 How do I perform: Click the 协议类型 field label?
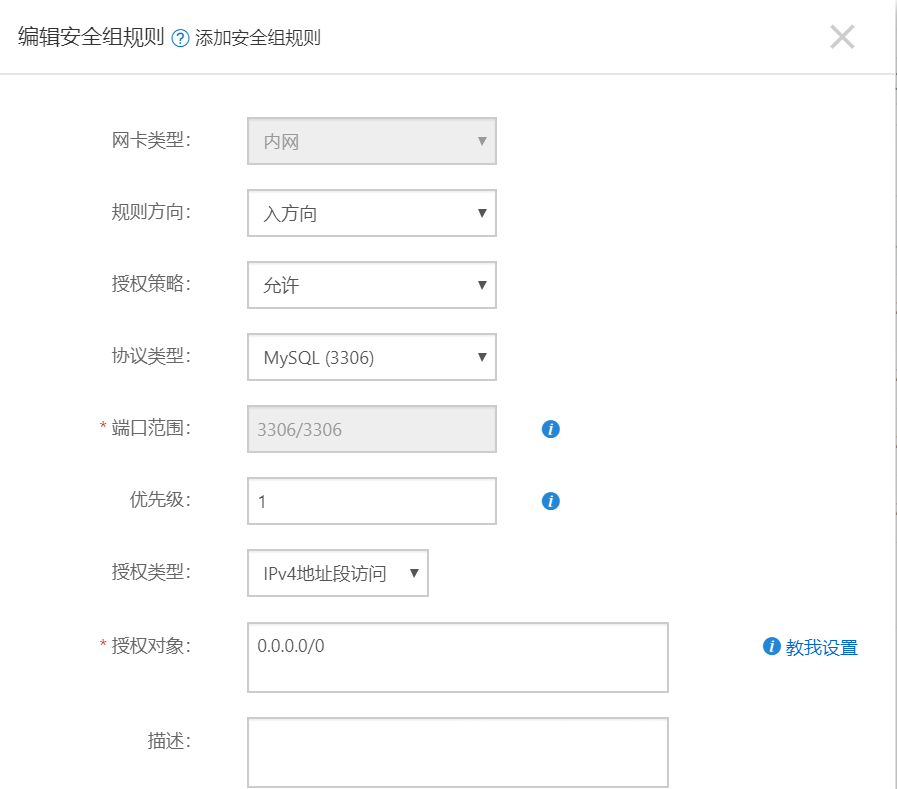coord(151,356)
